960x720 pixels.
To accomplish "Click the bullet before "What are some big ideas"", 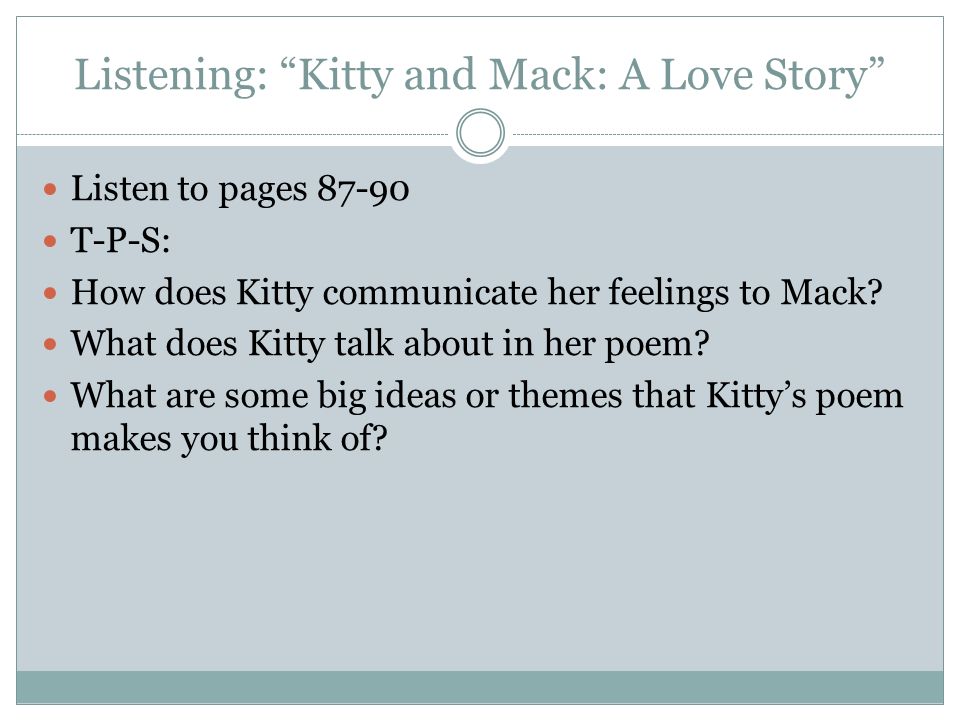I will click(50, 397).
